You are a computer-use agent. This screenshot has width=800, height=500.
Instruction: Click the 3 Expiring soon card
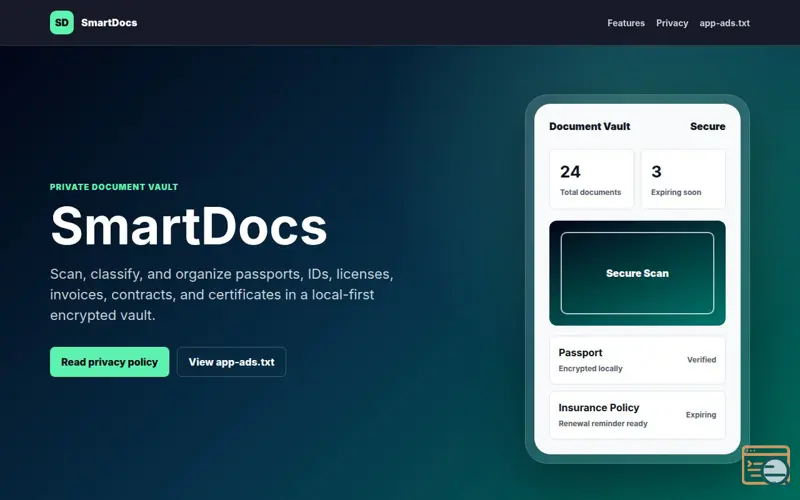tap(683, 180)
